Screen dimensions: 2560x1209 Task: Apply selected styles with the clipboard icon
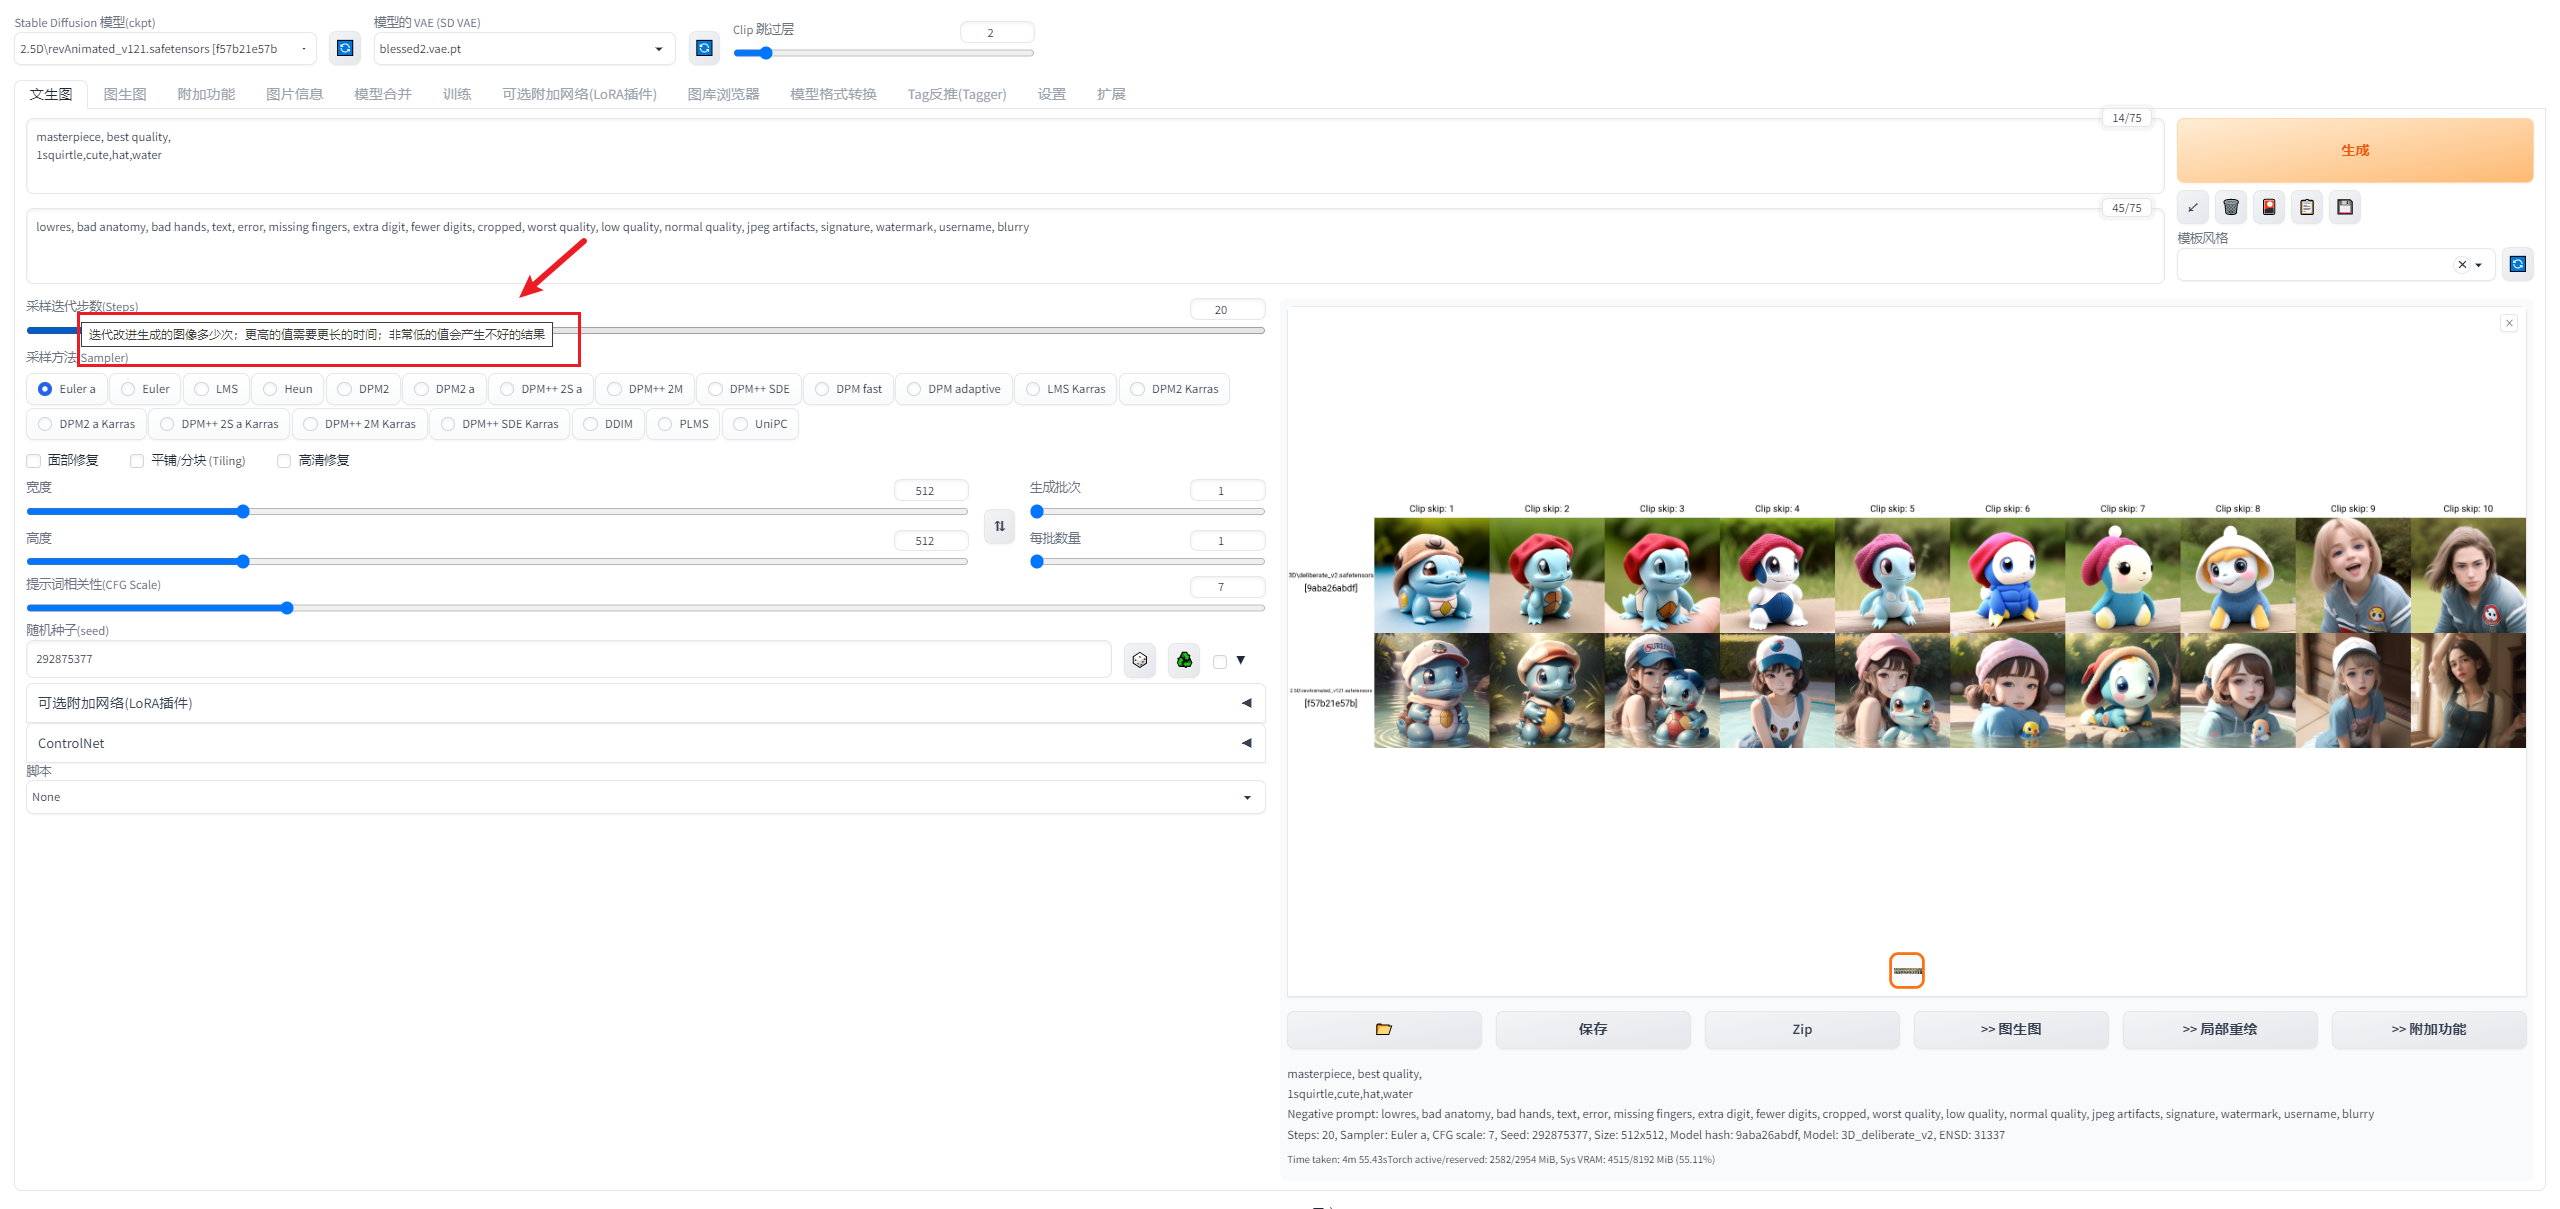click(2307, 207)
